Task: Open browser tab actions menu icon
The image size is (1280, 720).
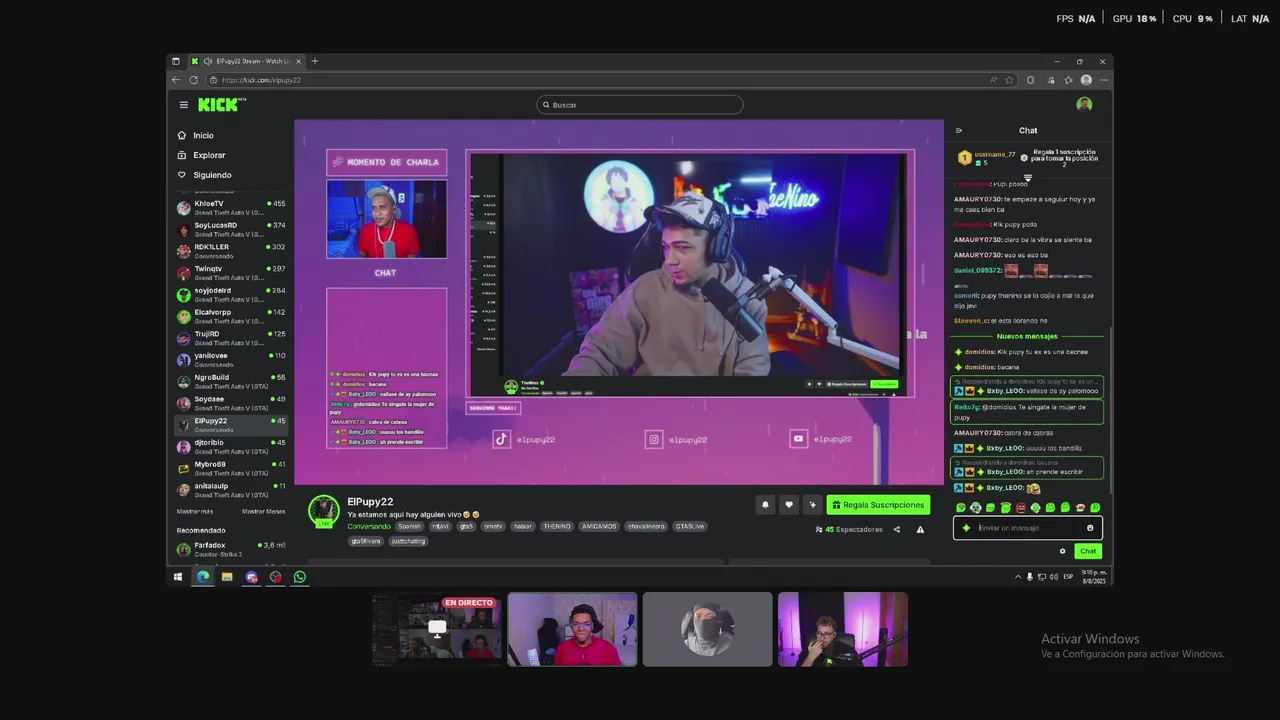Action: [176, 61]
